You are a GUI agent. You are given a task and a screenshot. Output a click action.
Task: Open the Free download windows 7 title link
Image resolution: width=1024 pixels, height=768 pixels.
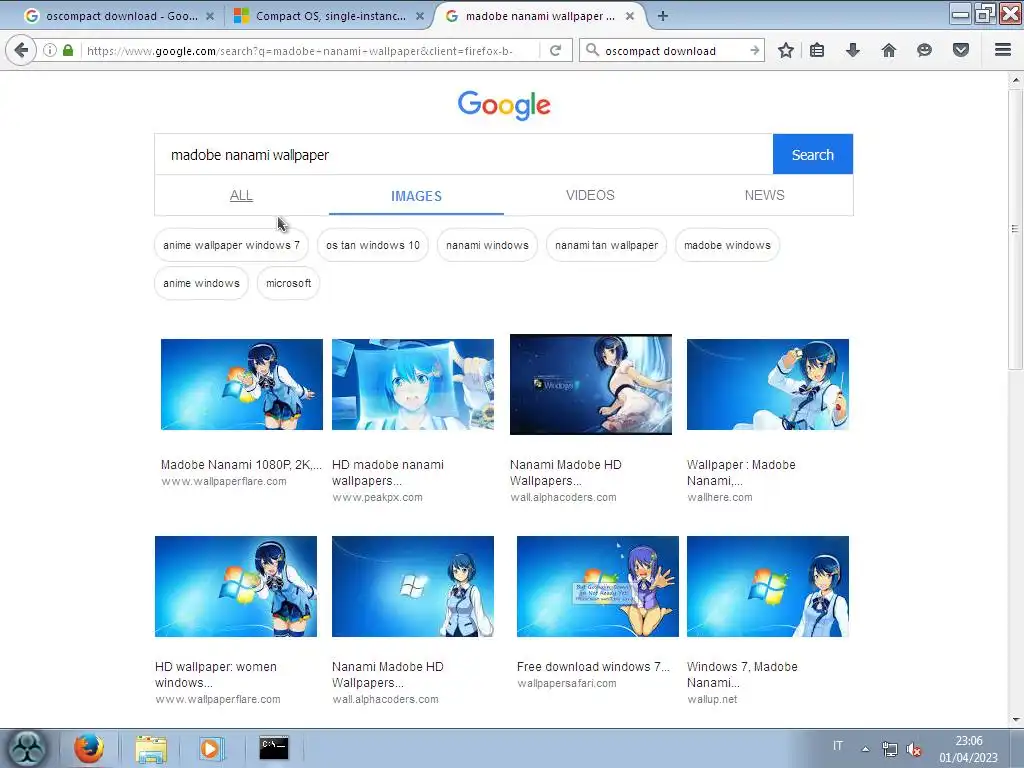[x=593, y=667]
